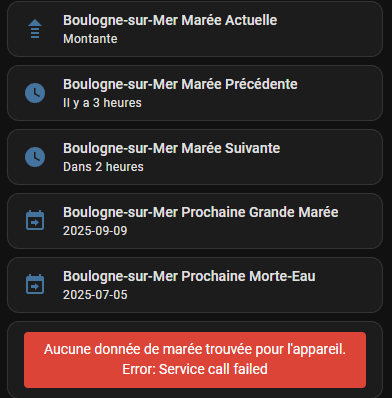Click the clock icon for Marée Précédente

(35, 93)
